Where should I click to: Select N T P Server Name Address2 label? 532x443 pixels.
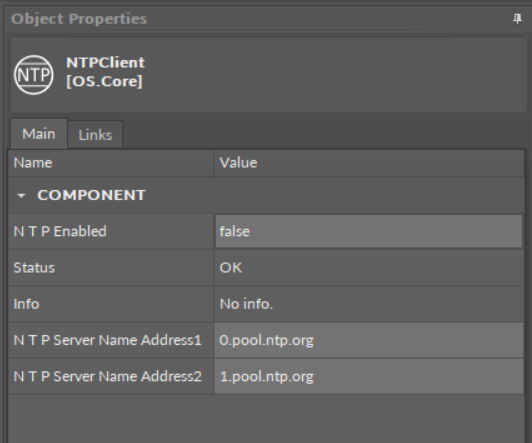[x=108, y=377]
